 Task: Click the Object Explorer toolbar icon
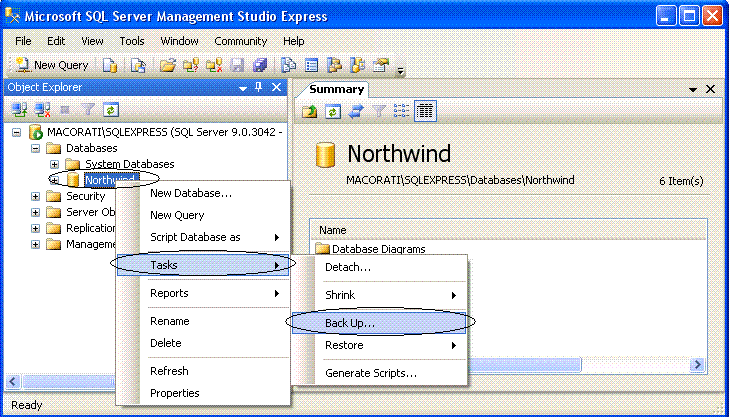coord(334,65)
